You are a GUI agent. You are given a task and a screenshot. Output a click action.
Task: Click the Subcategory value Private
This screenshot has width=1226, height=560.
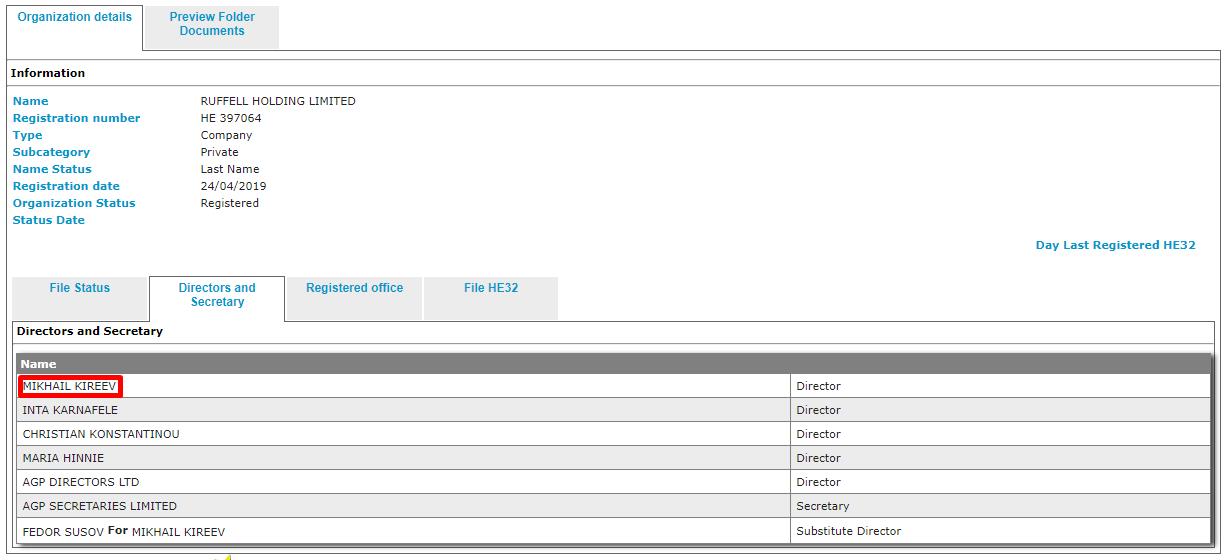(x=219, y=152)
